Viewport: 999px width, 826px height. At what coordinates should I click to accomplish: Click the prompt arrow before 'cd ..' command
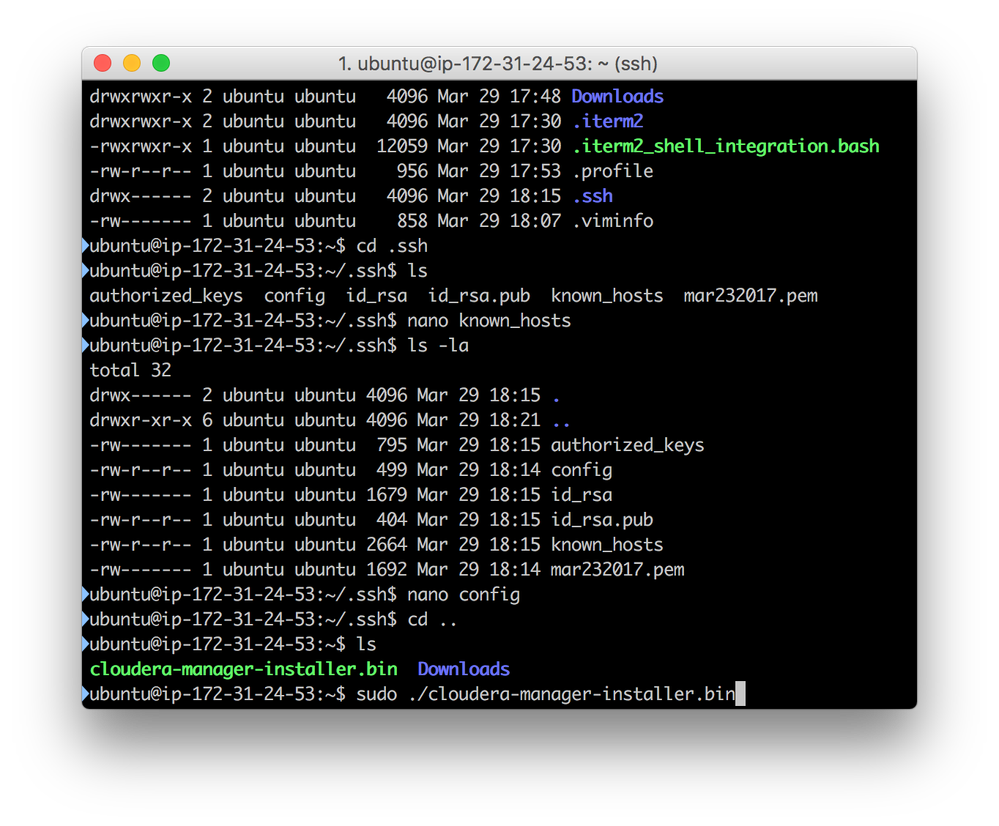click(x=84, y=619)
